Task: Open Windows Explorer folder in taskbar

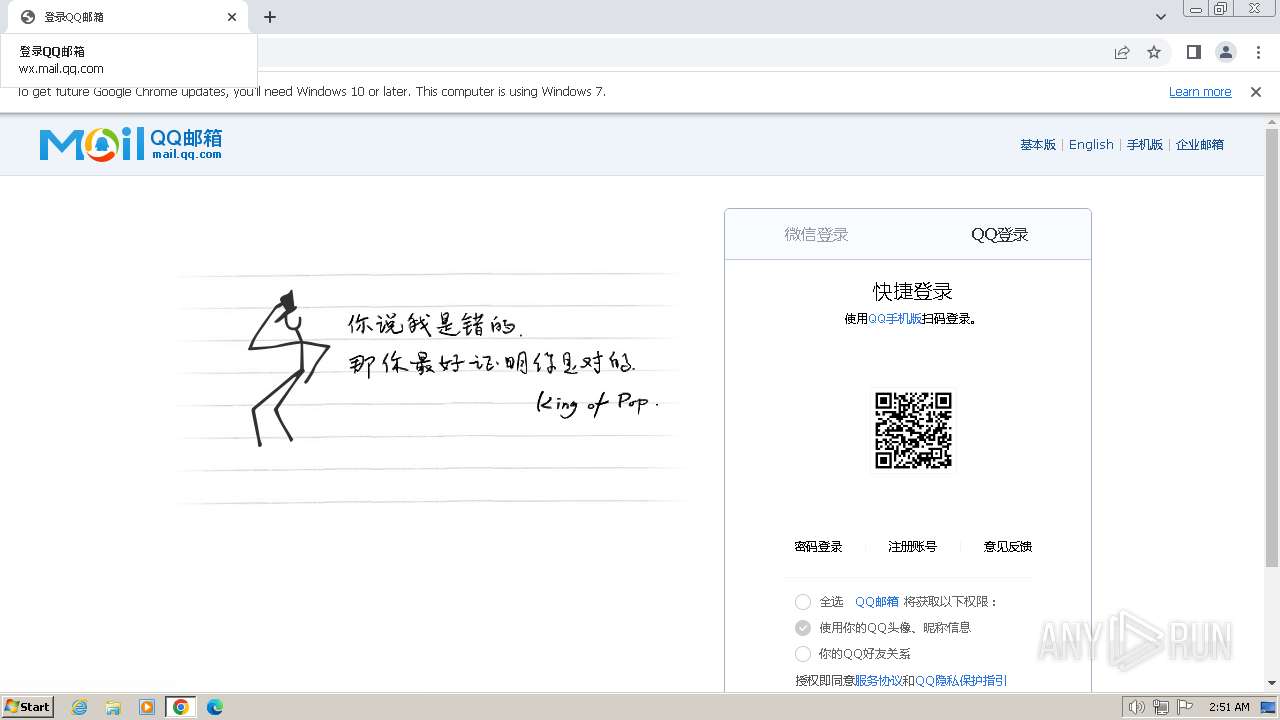Action: tap(113, 707)
